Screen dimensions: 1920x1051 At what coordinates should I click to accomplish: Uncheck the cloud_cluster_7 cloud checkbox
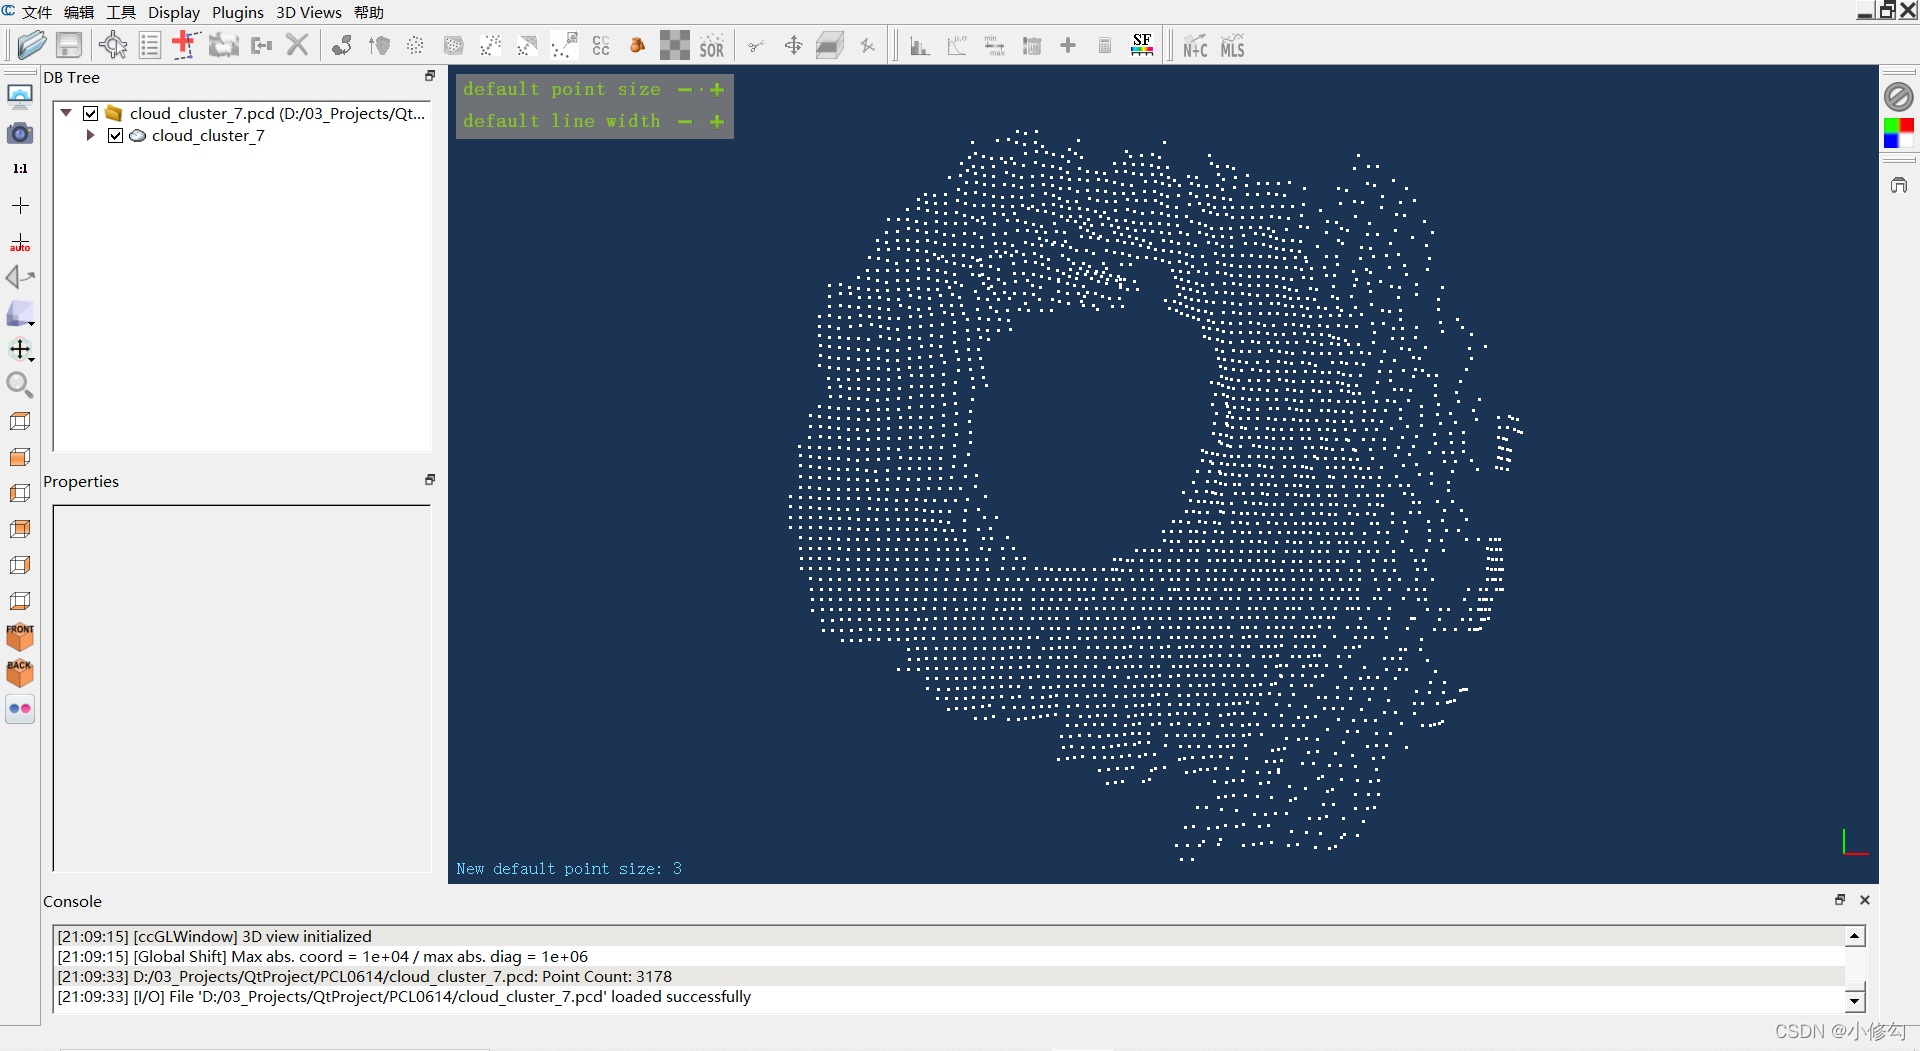pyautogui.click(x=116, y=136)
